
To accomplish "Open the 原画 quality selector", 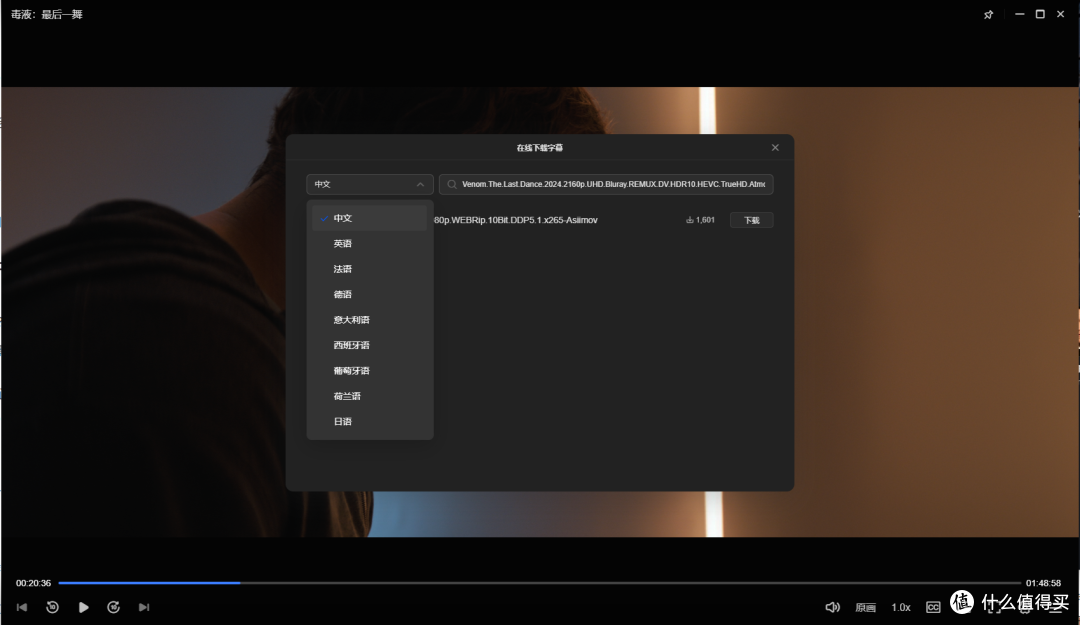I will 865,607.
